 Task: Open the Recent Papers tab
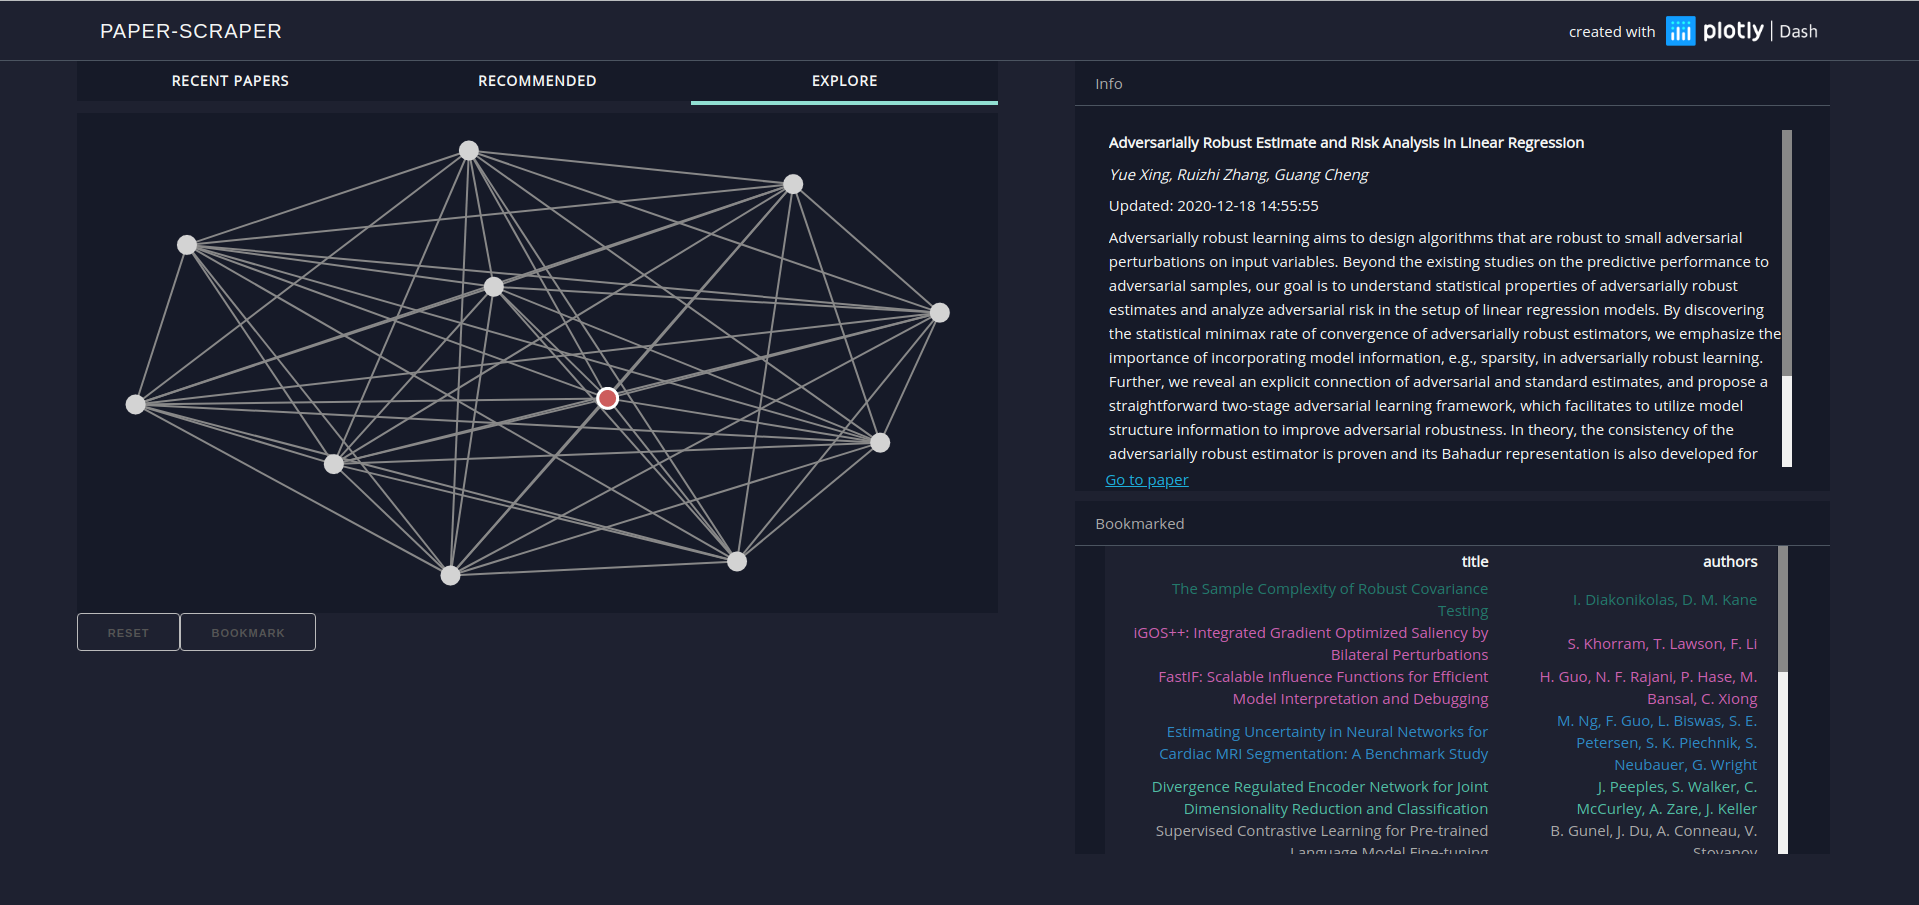230,81
